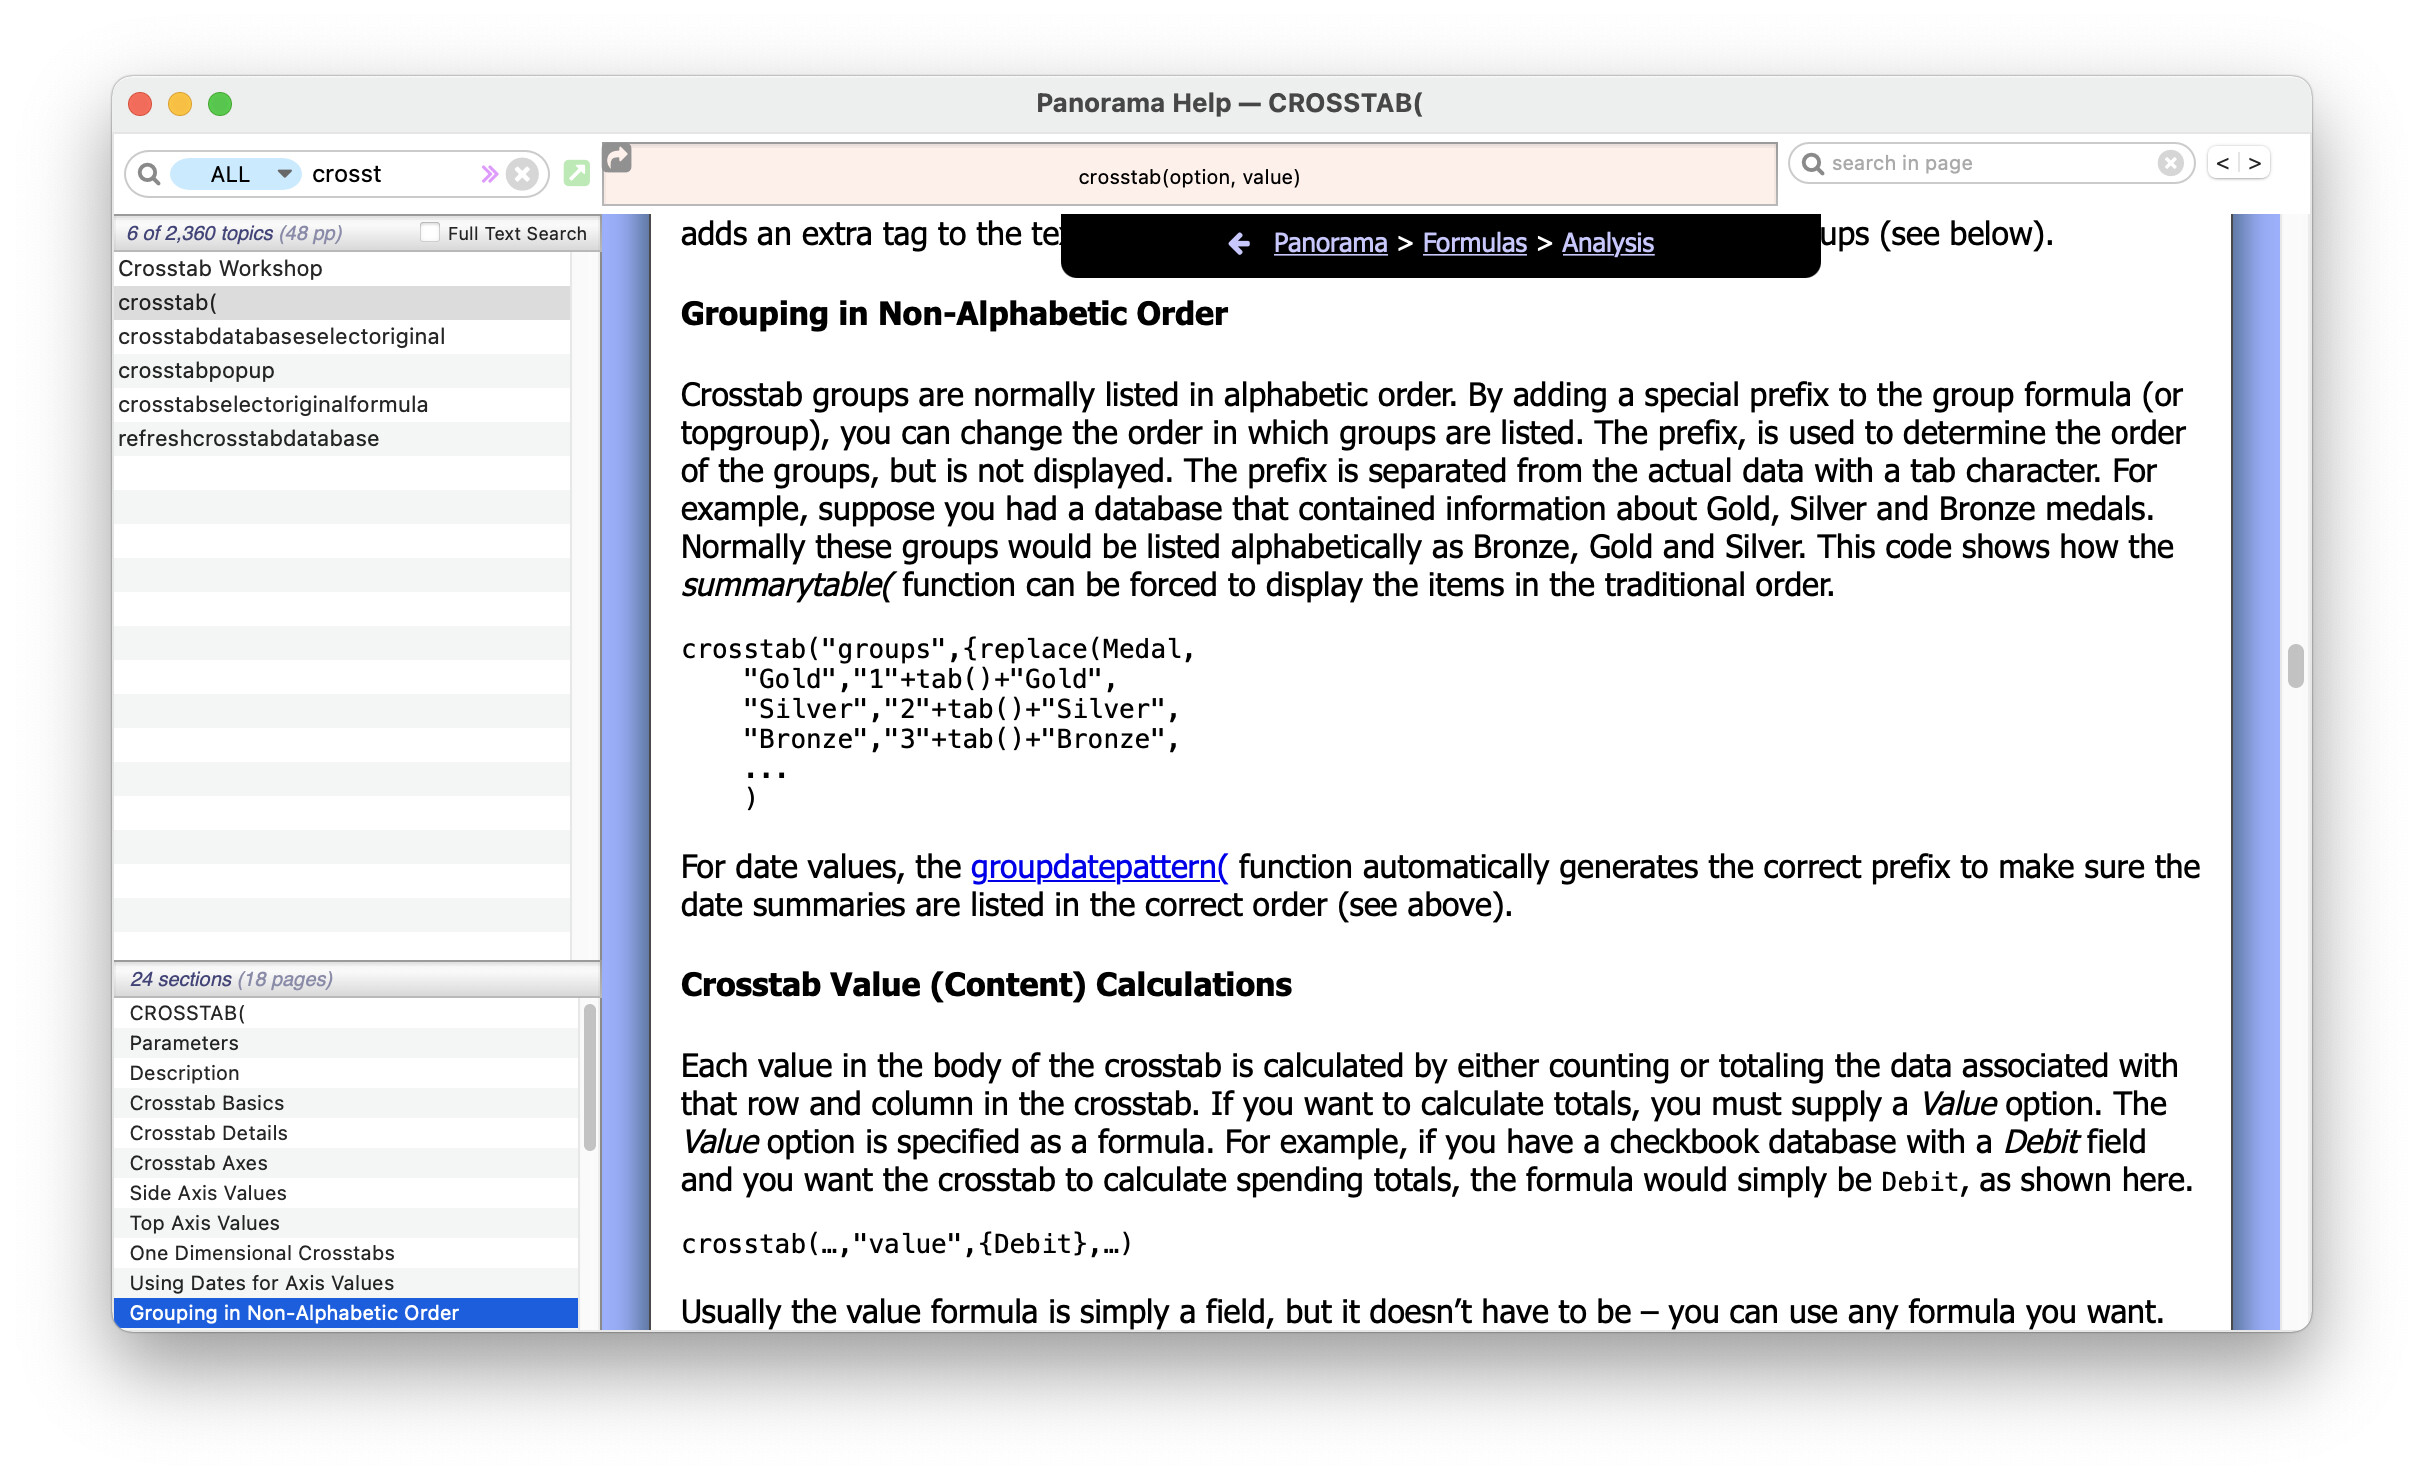Jump to the Crosstab Details section
This screenshot has height=1480, width=2424.
pos(346,1133)
